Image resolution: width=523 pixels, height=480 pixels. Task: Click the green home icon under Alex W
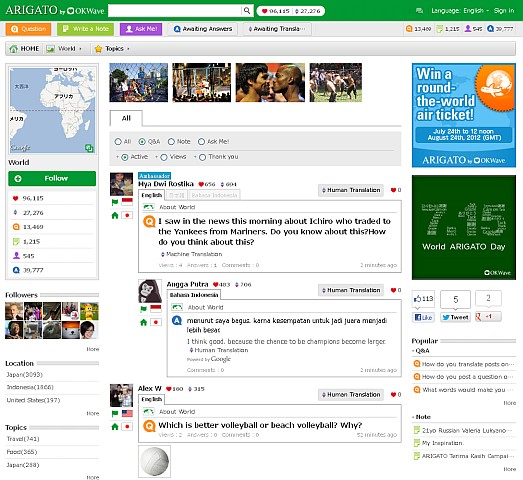pos(115,427)
